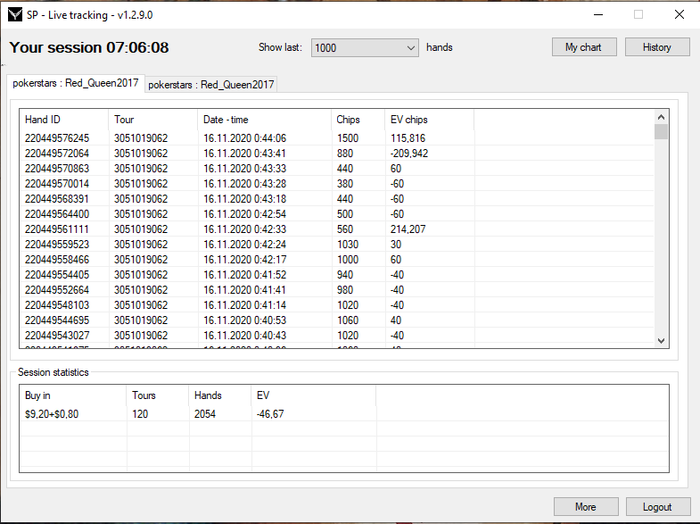Select hand 220449543027 row
700x524 pixels.
[x=337, y=336]
